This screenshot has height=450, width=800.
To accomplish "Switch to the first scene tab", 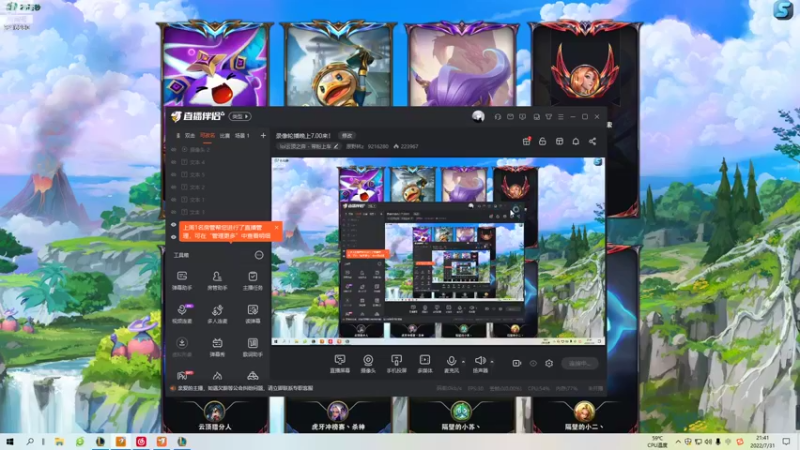I will [190, 136].
